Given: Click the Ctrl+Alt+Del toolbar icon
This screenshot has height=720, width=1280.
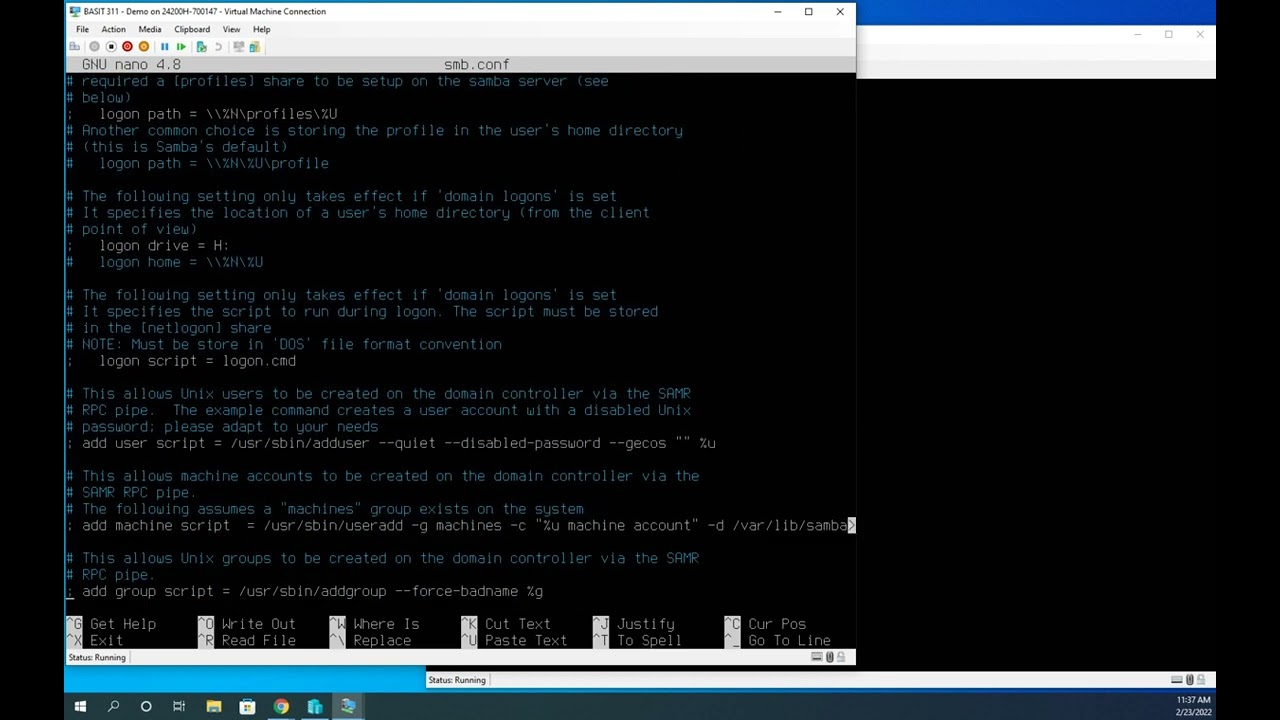Looking at the screenshot, I should tap(75, 47).
